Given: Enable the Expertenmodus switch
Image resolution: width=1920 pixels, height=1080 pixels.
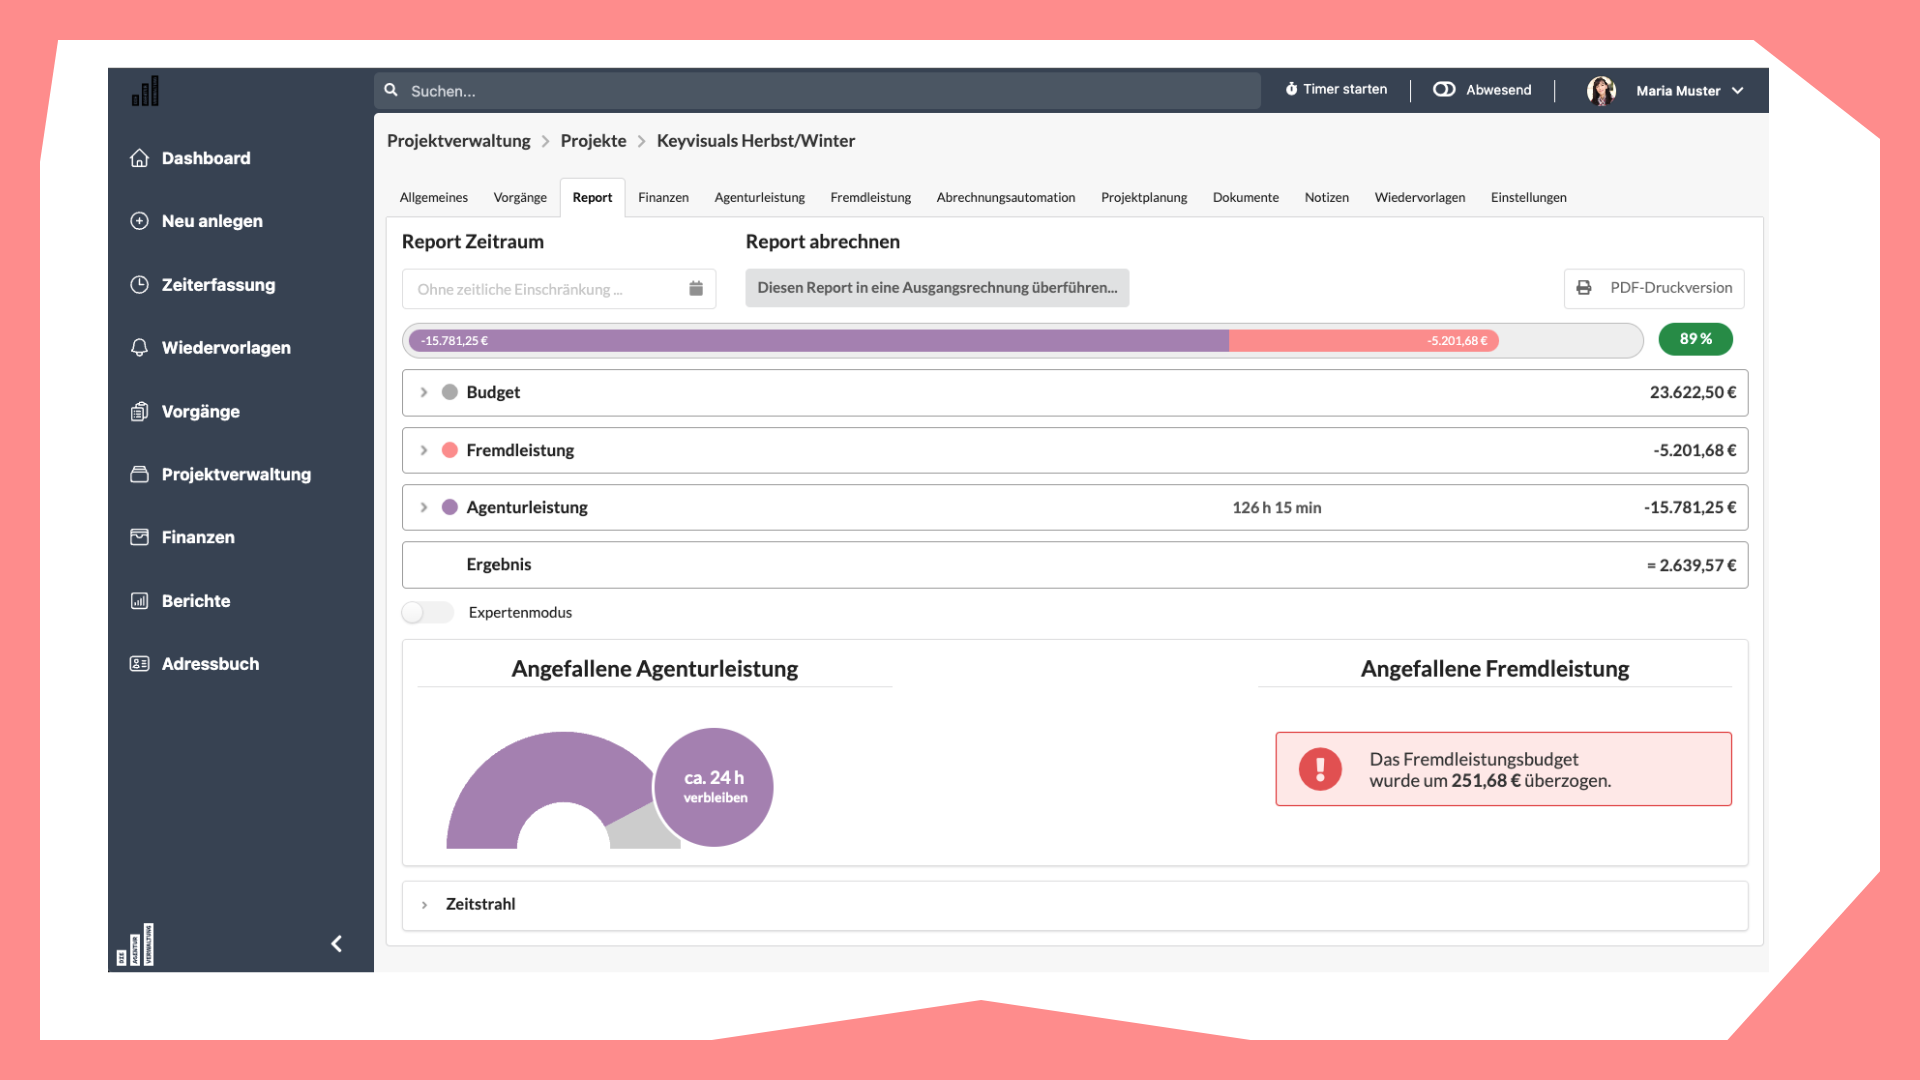Looking at the screenshot, I should (x=427, y=612).
